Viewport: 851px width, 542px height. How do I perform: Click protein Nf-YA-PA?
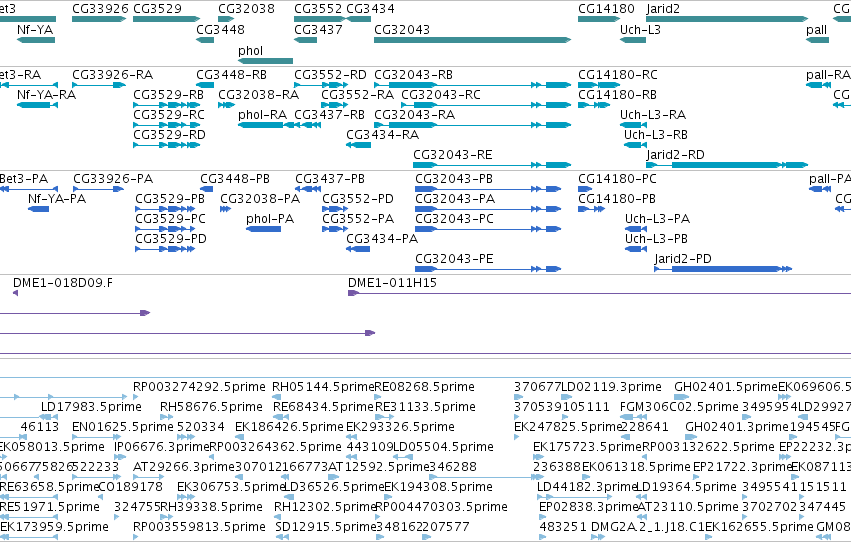coord(57,199)
